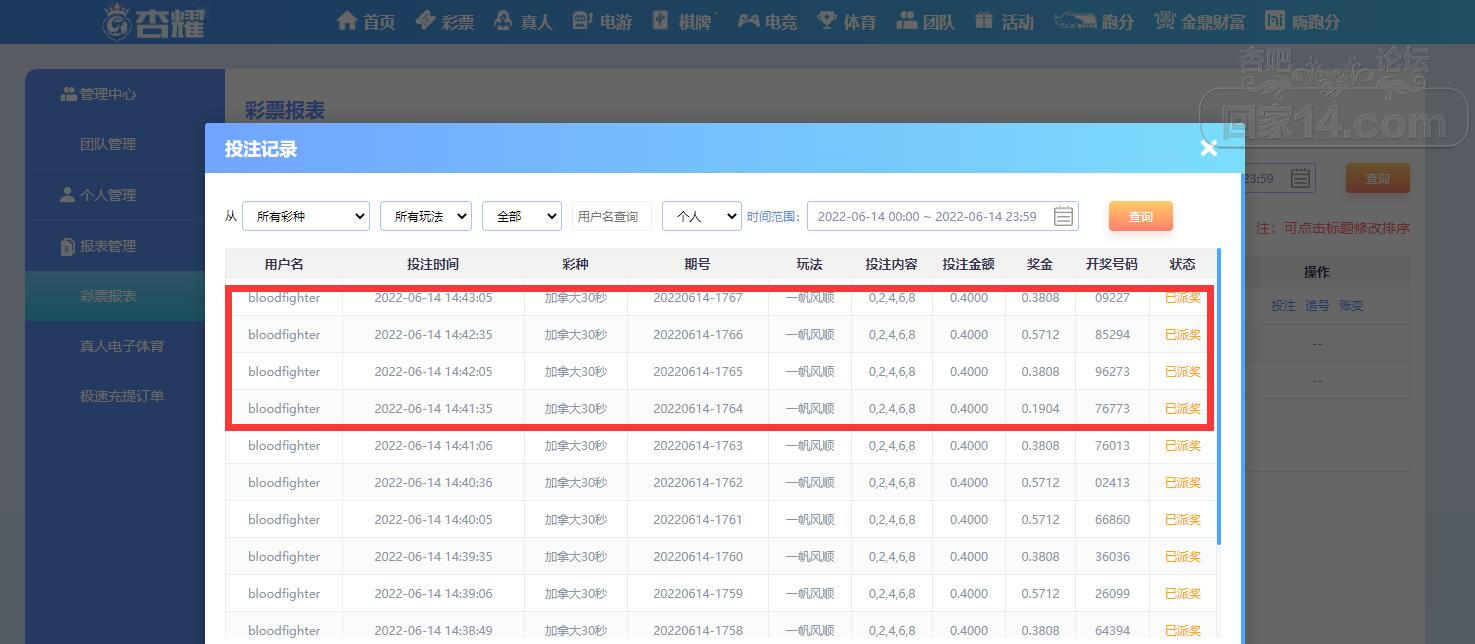The width and height of the screenshot is (1475, 644).
Task: Open the 嗨跑分 hi icon
Action: click(x=1275, y=20)
